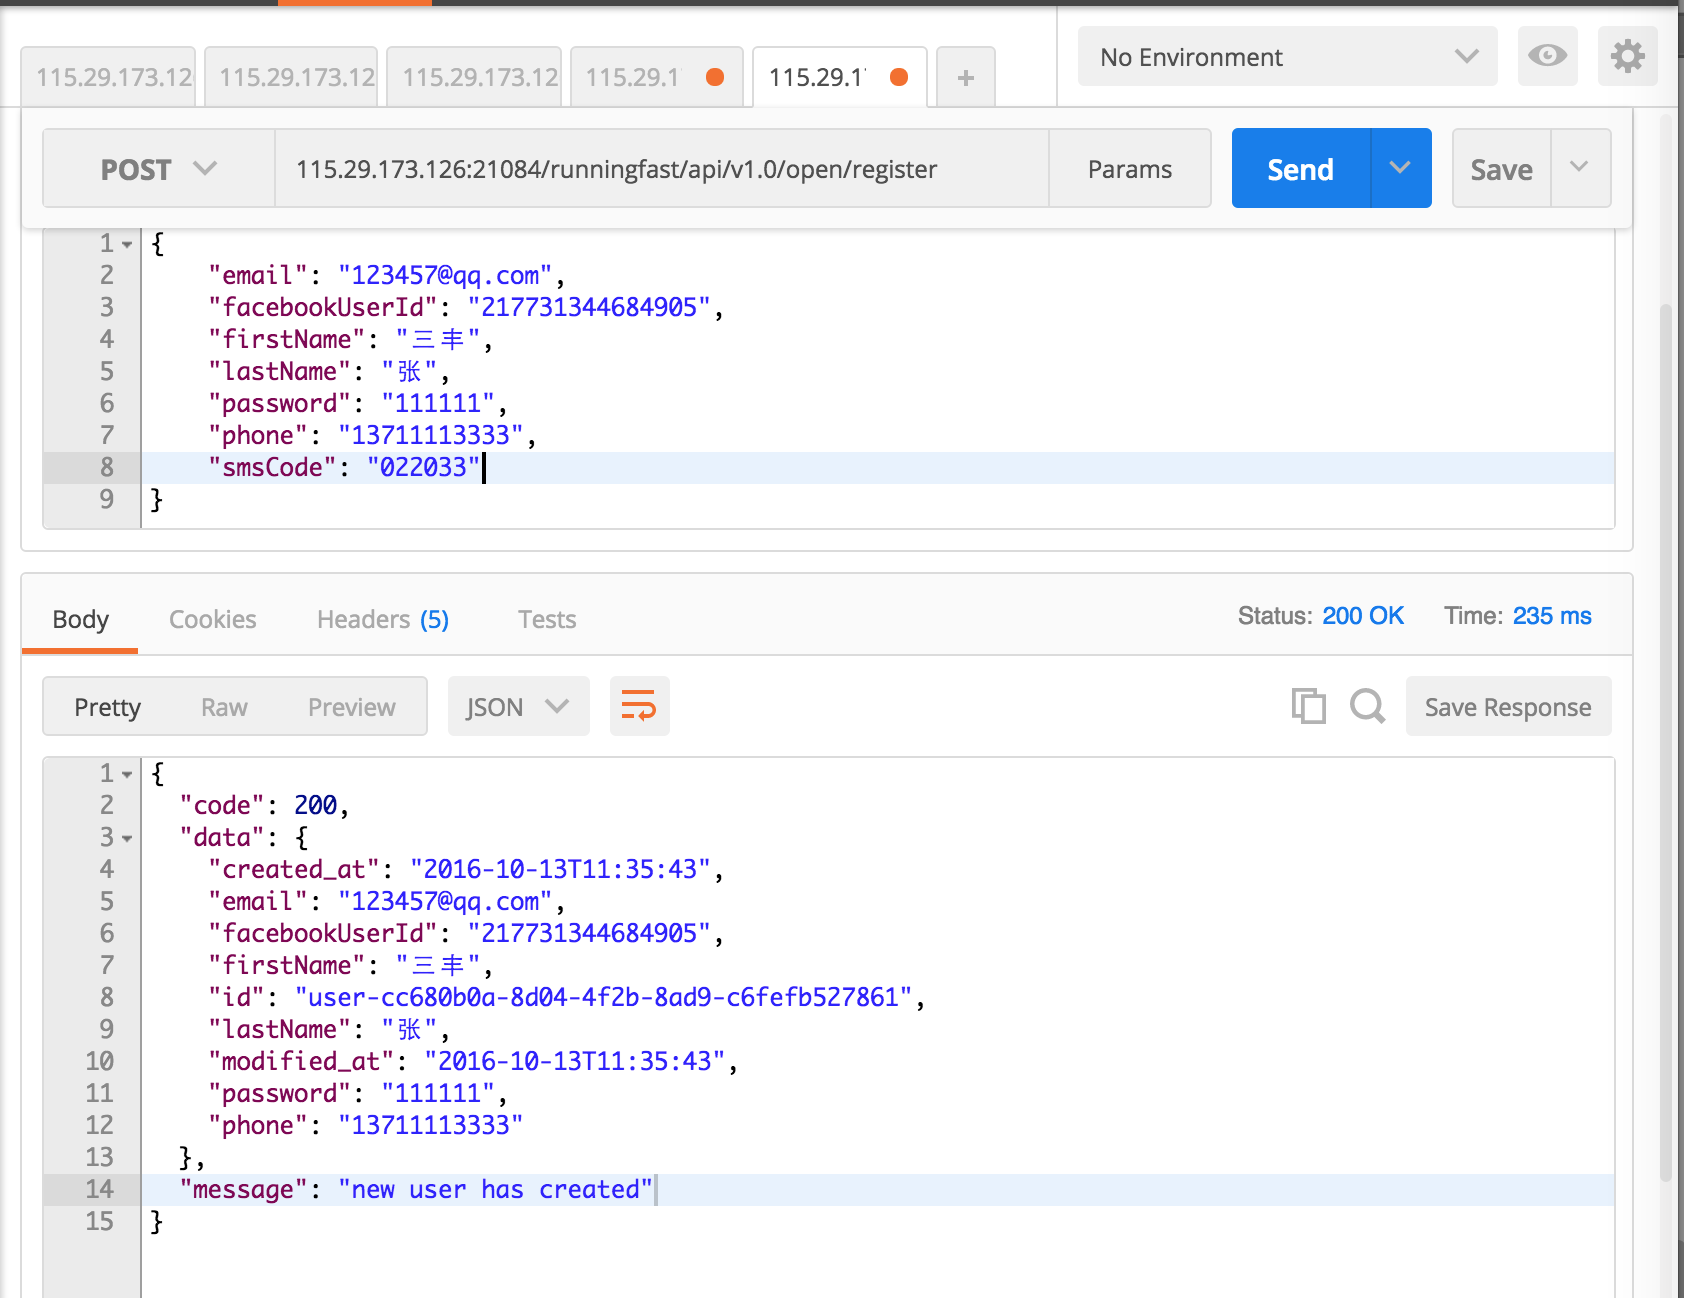The width and height of the screenshot is (1684, 1298).
Task: Open the JSON format dropdown
Action: [x=518, y=707]
